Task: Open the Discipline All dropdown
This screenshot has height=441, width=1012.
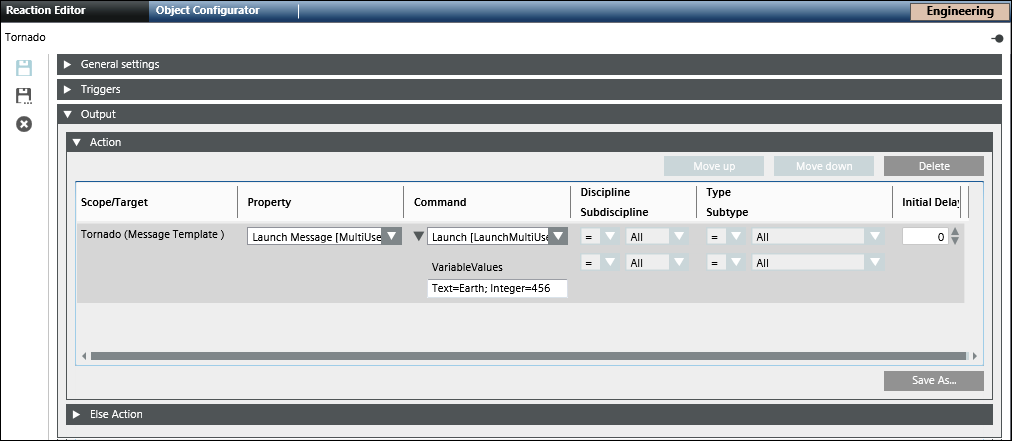Action: (678, 237)
